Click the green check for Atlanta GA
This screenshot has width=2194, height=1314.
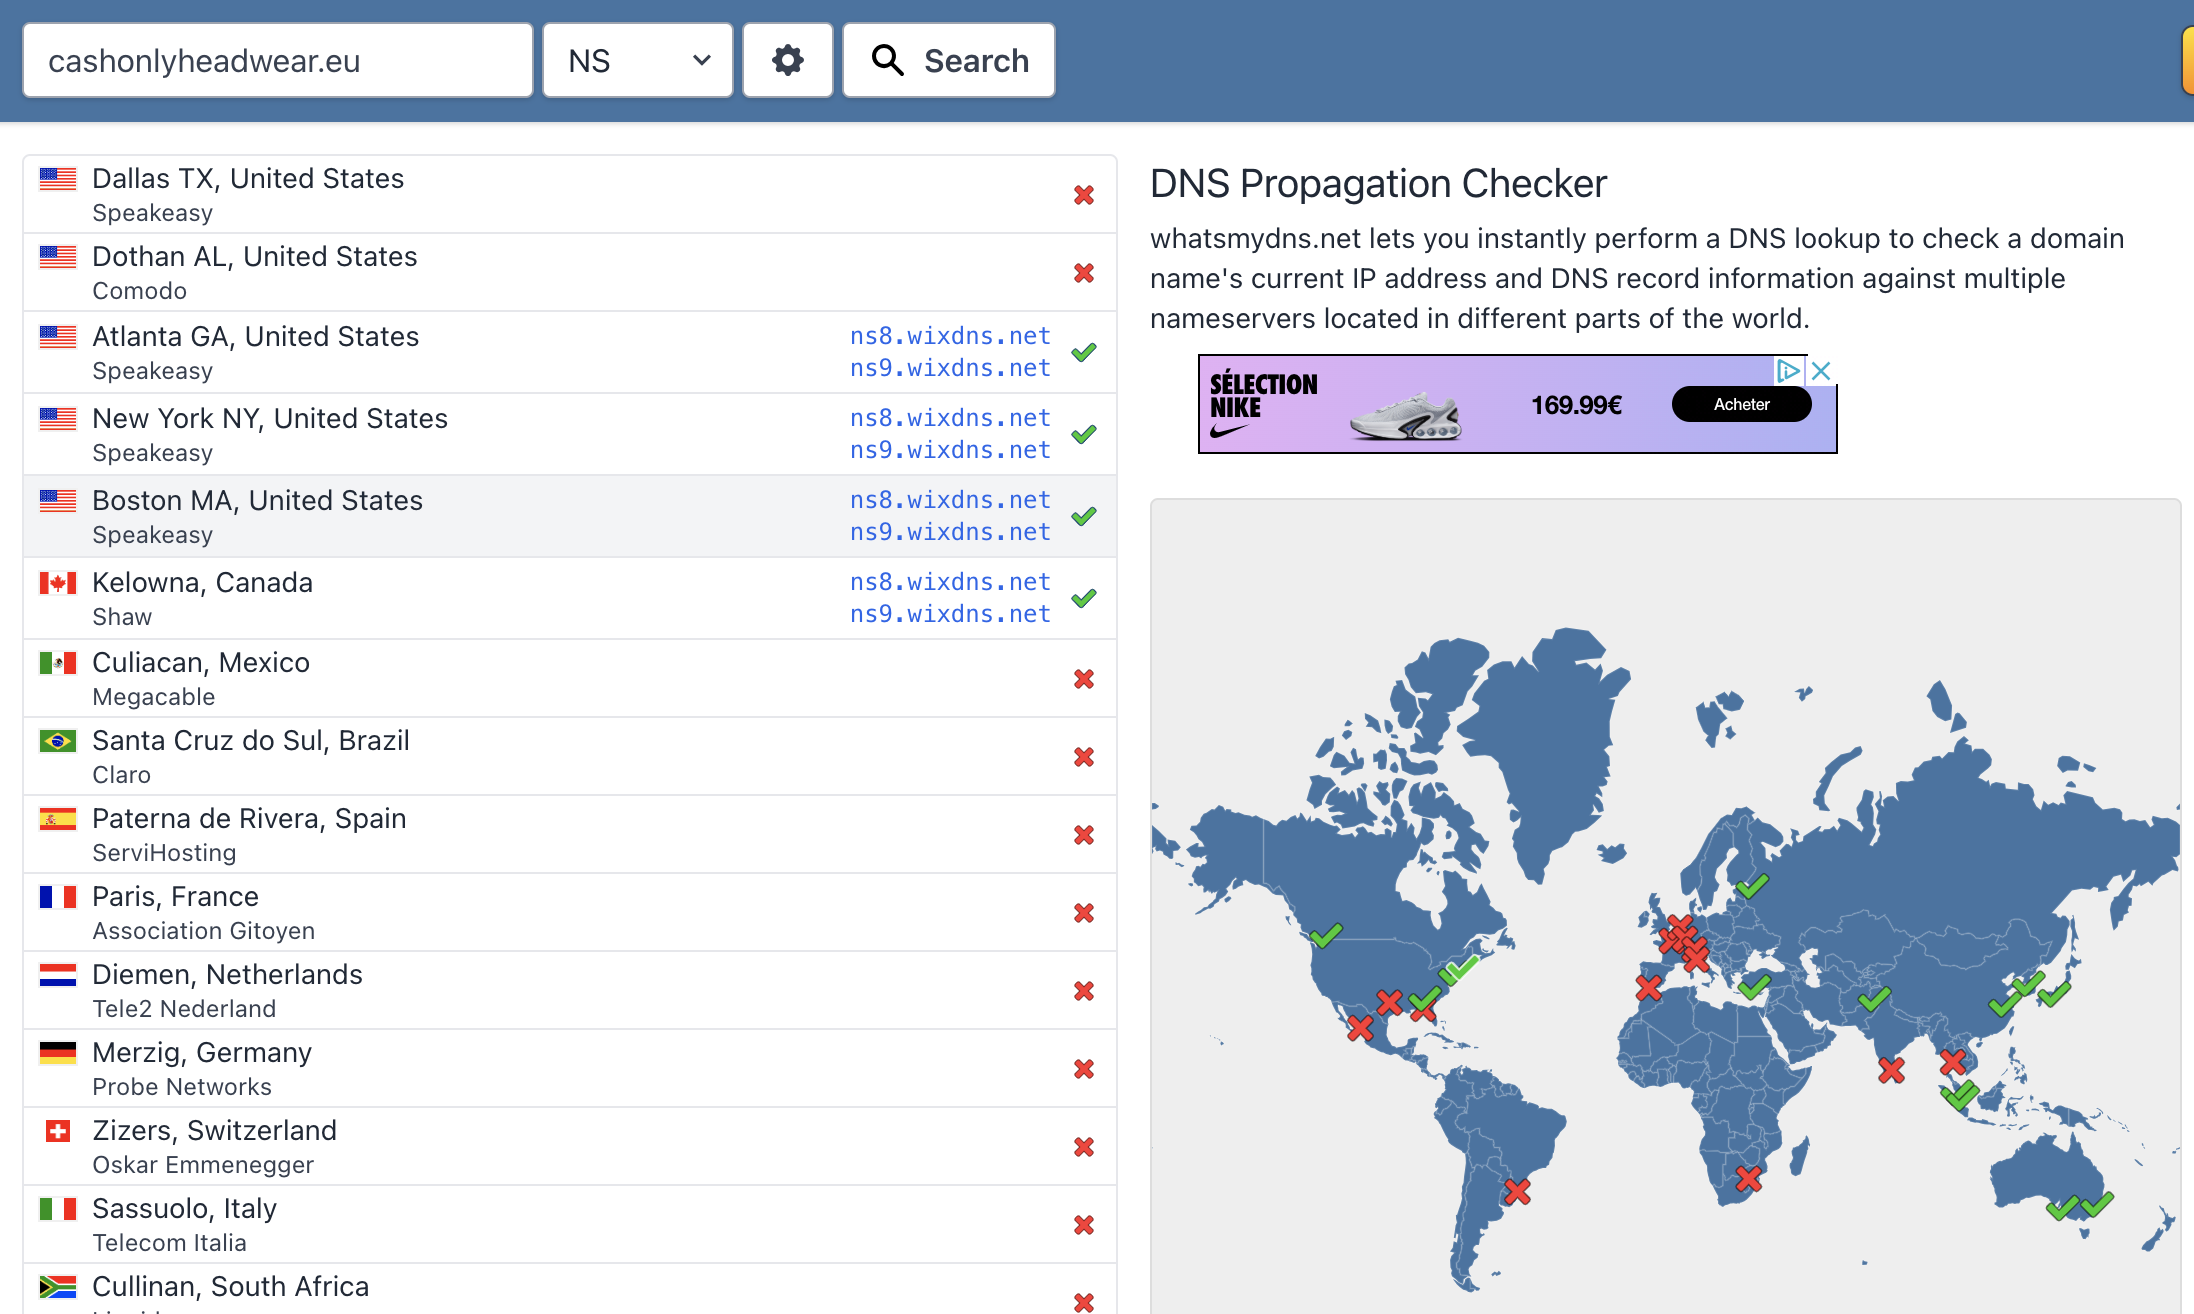click(x=1083, y=352)
